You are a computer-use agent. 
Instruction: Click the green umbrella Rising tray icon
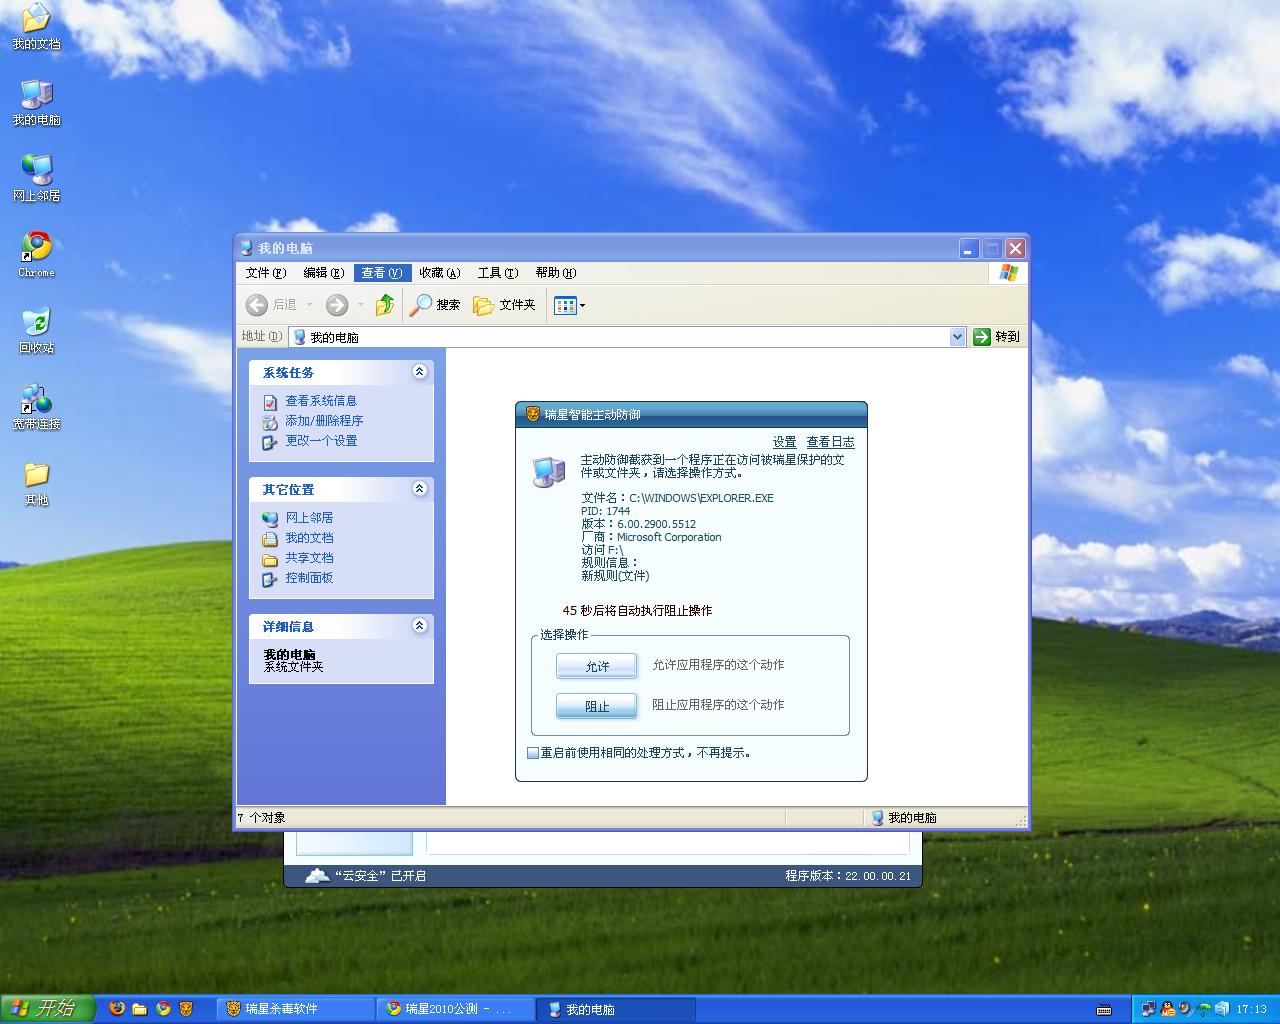pos(1204,1009)
